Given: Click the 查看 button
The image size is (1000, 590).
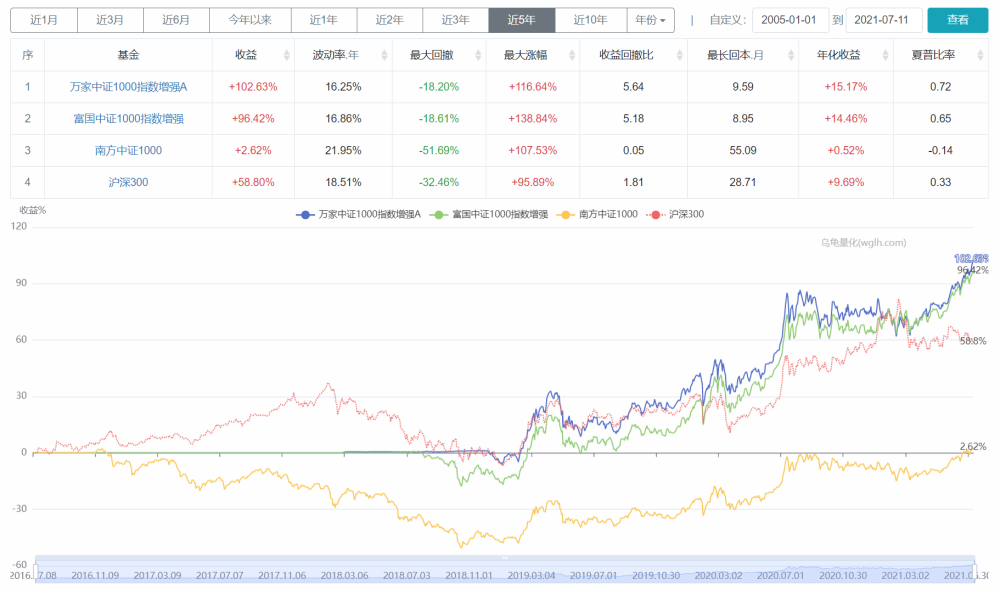Looking at the screenshot, I should tap(957, 20).
